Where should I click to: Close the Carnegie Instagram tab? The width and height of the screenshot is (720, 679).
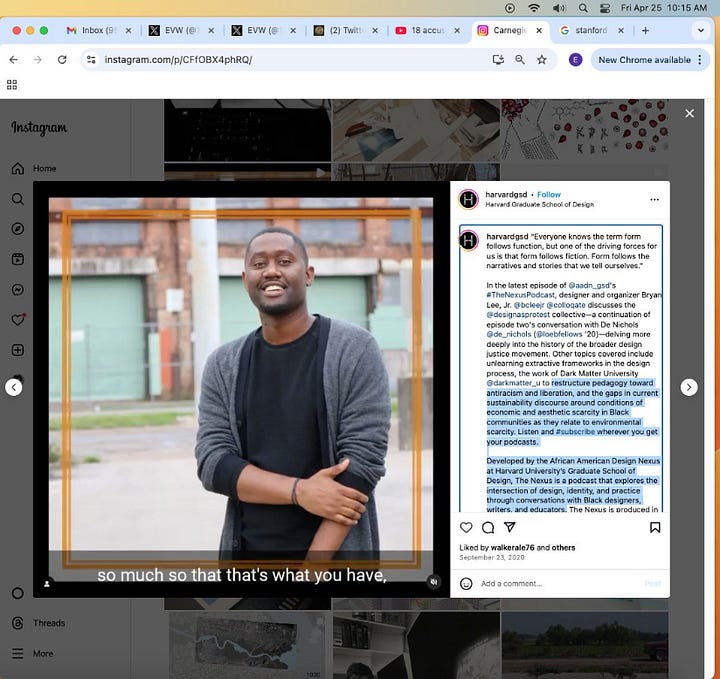coord(539,30)
